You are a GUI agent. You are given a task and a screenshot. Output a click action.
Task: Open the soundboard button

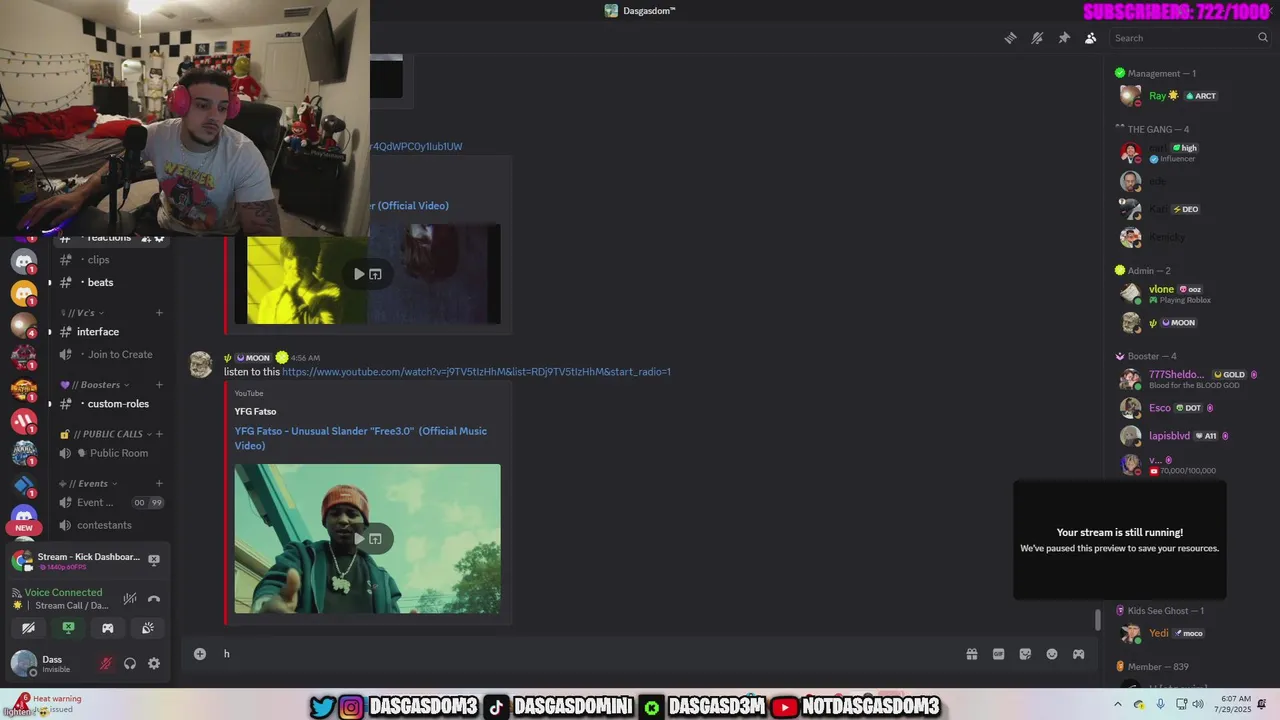click(148, 628)
